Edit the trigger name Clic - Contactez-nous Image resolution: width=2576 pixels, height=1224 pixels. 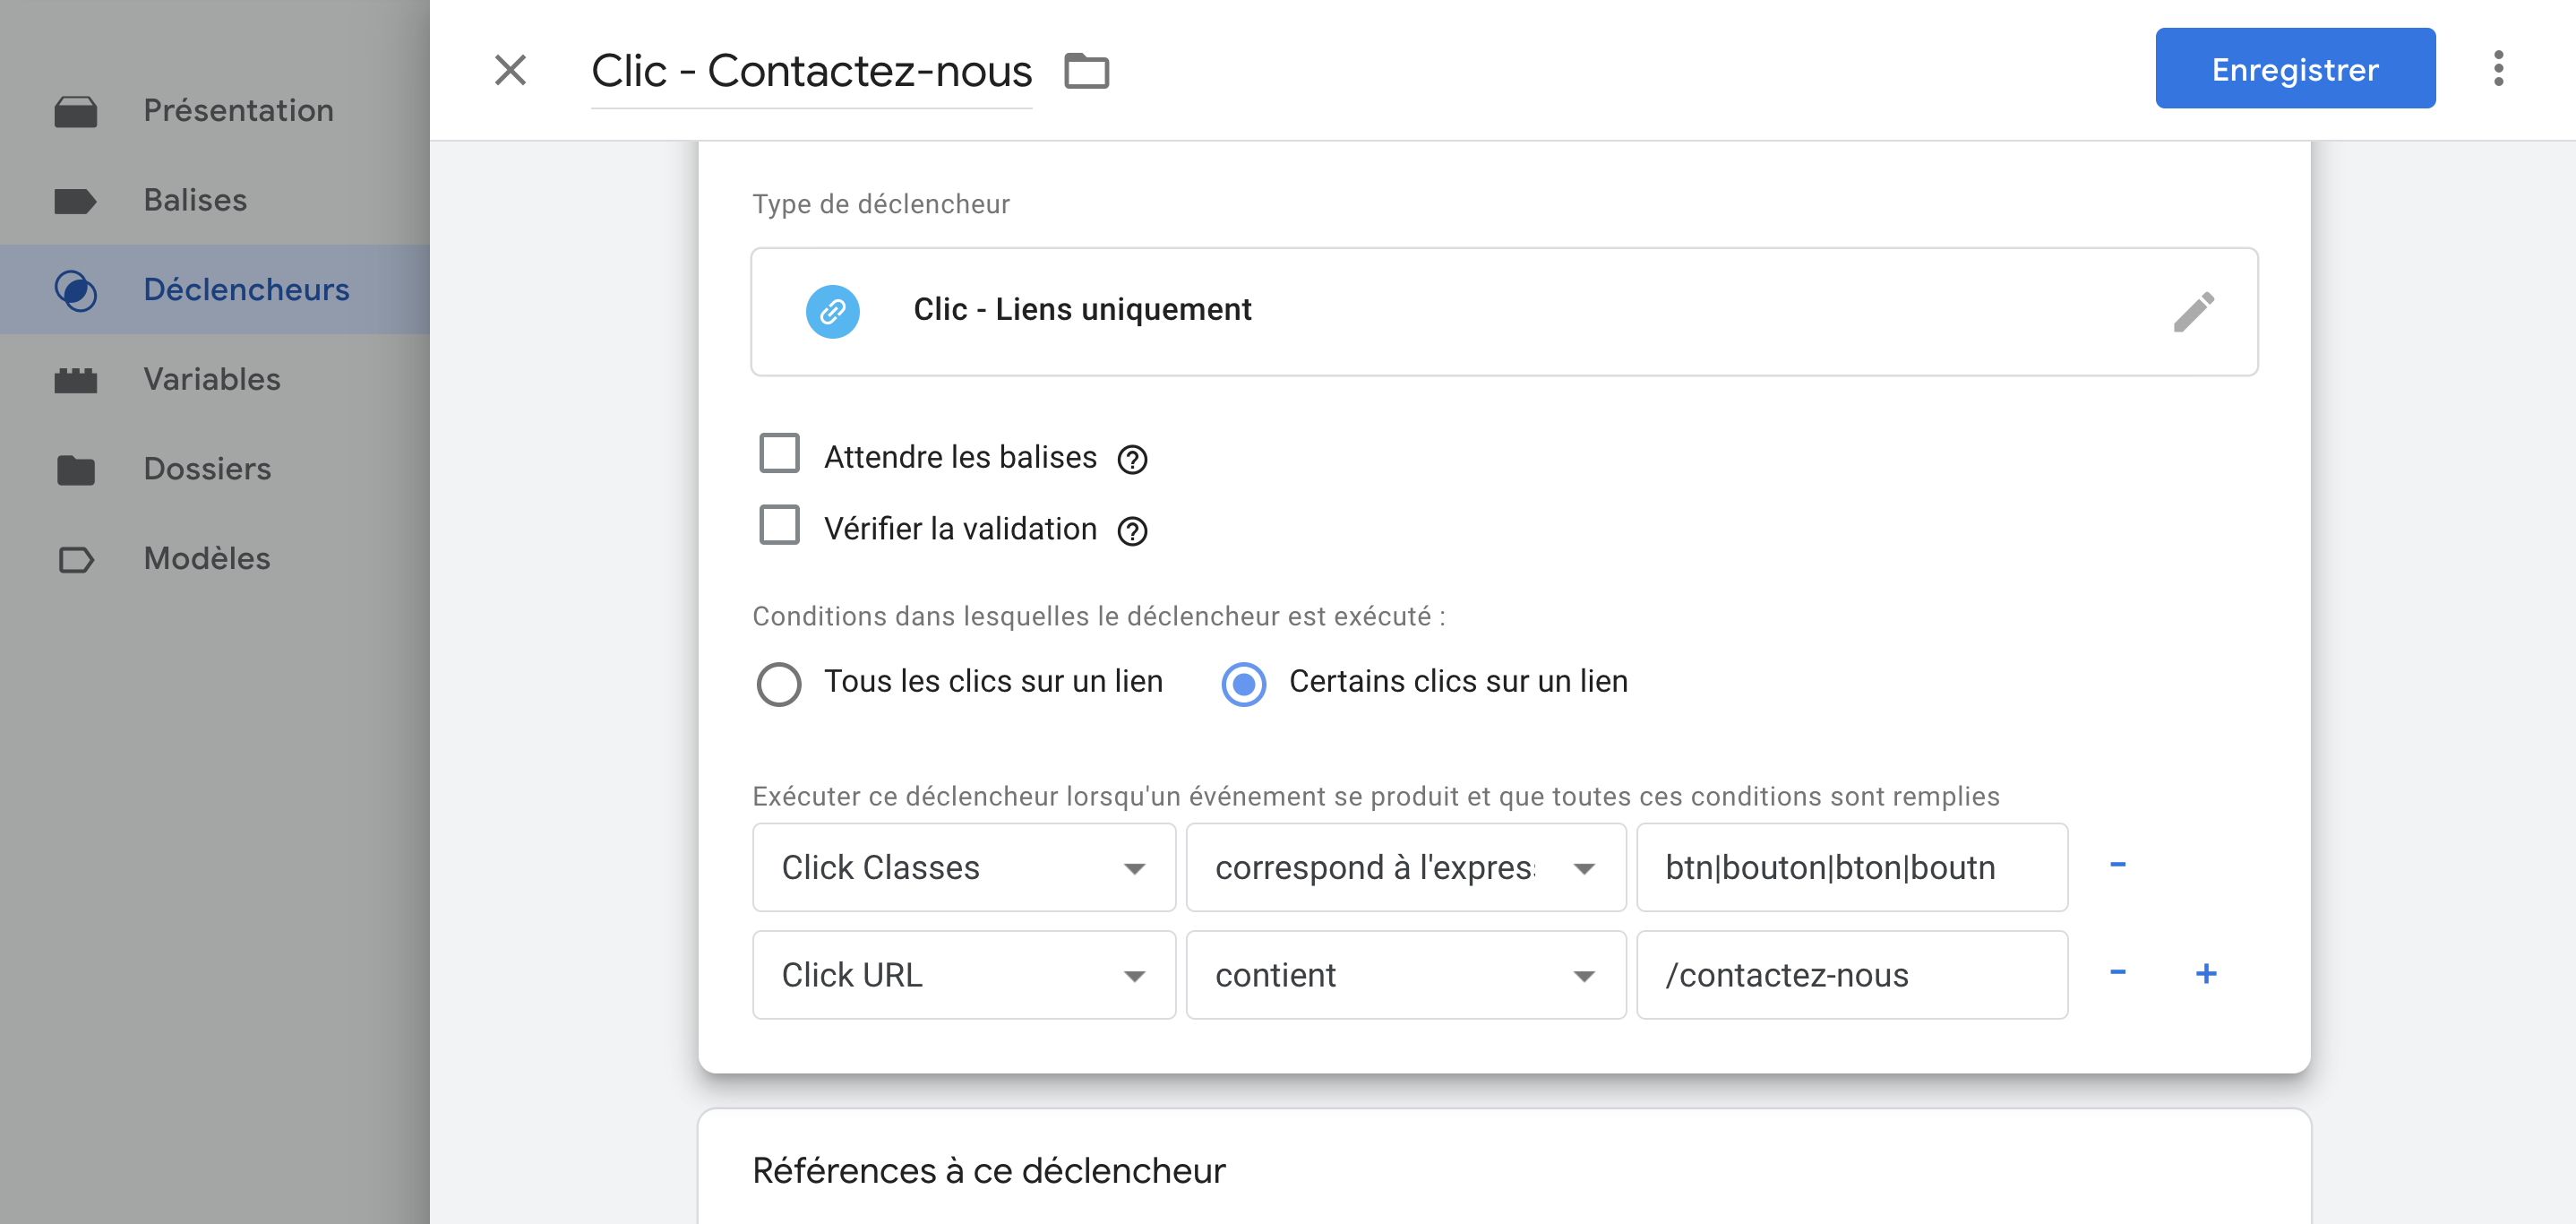coord(811,71)
